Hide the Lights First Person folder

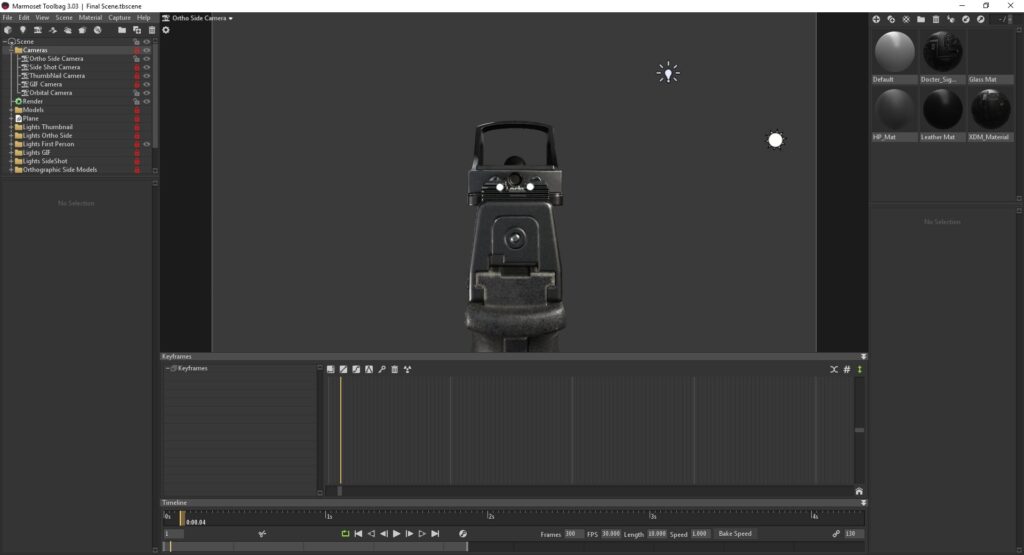(x=146, y=144)
